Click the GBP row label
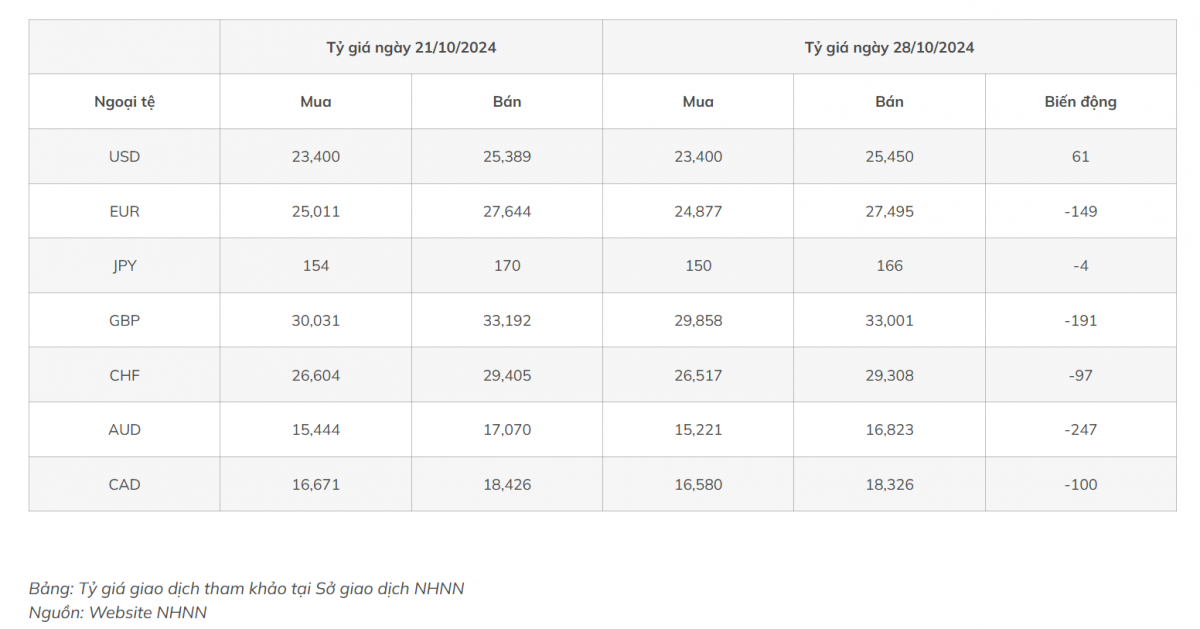Image resolution: width=1200 pixels, height=629 pixels. [x=124, y=321]
